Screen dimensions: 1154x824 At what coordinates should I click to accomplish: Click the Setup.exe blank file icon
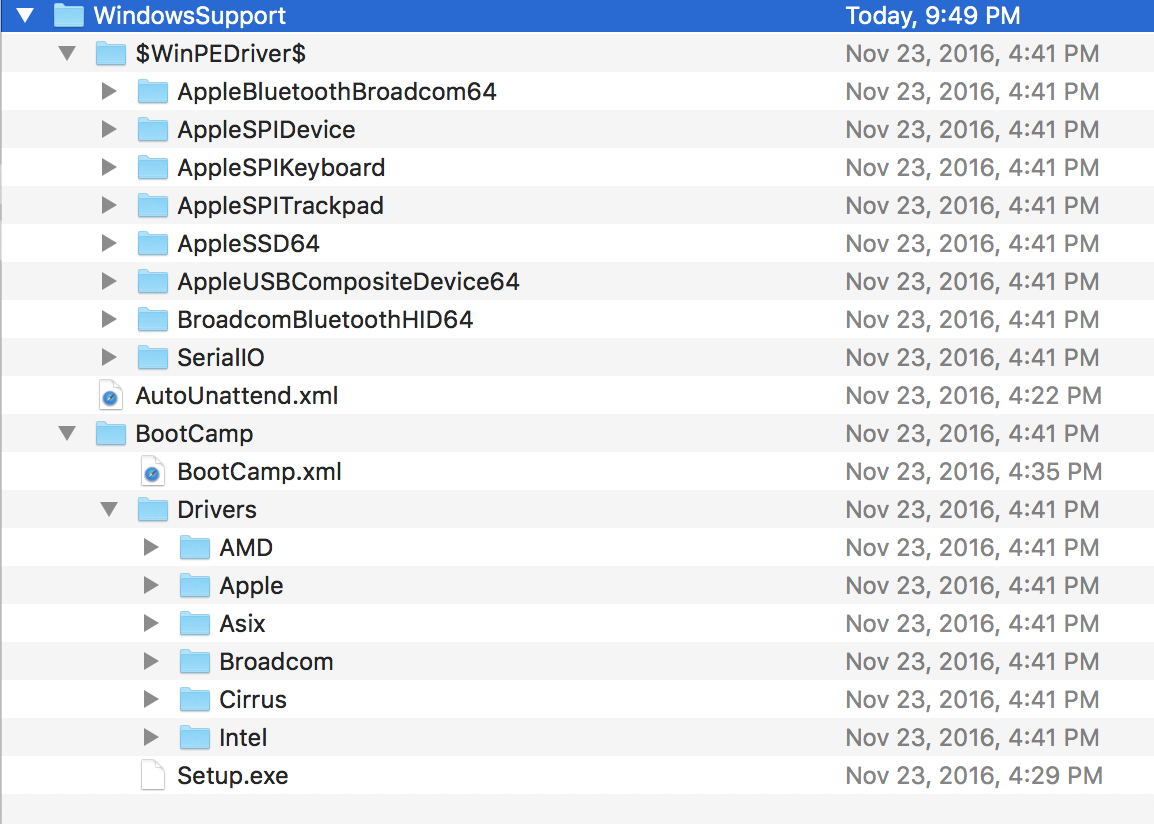(x=152, y=775)
